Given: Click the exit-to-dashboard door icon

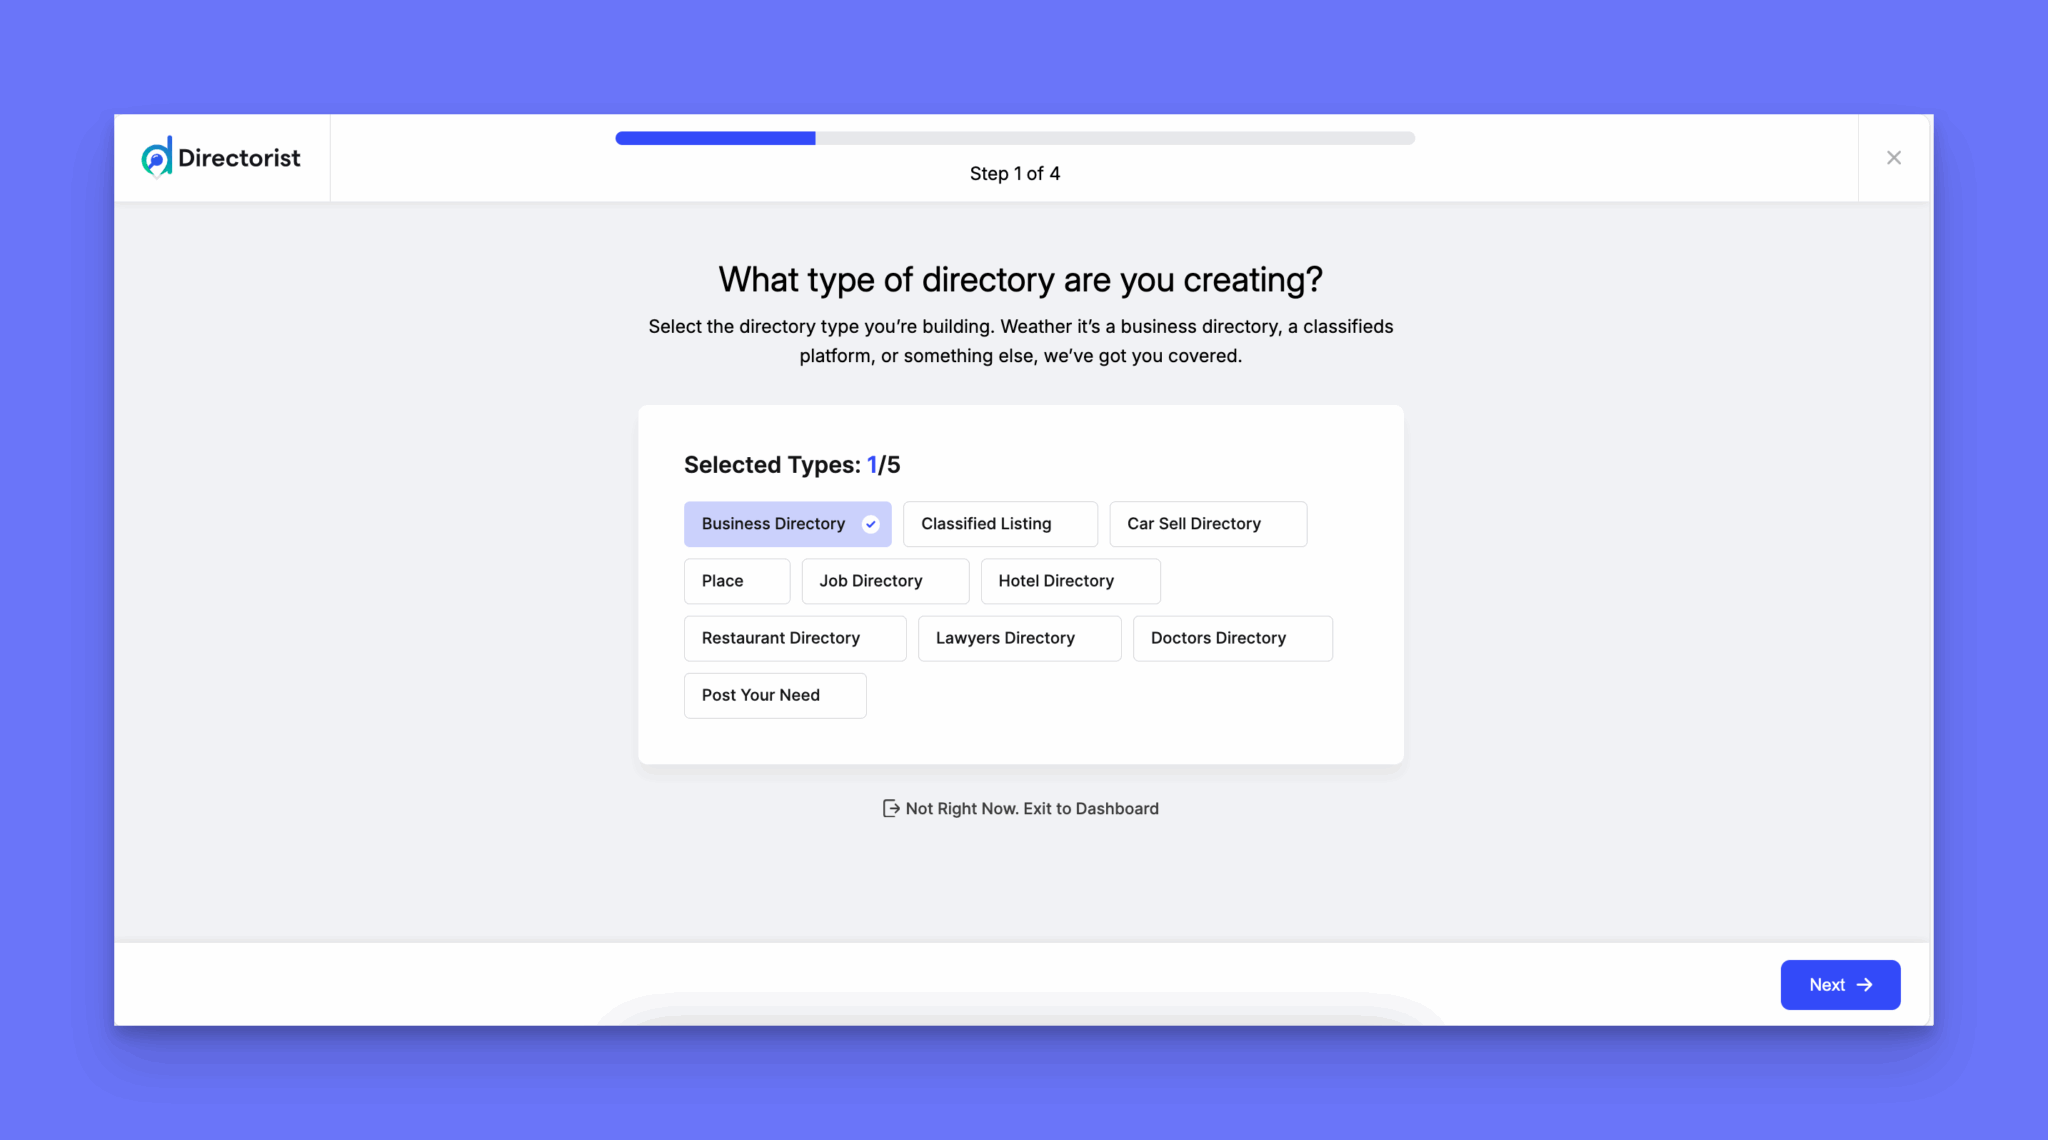Looking at the screenshot, I should click(891, 808).
